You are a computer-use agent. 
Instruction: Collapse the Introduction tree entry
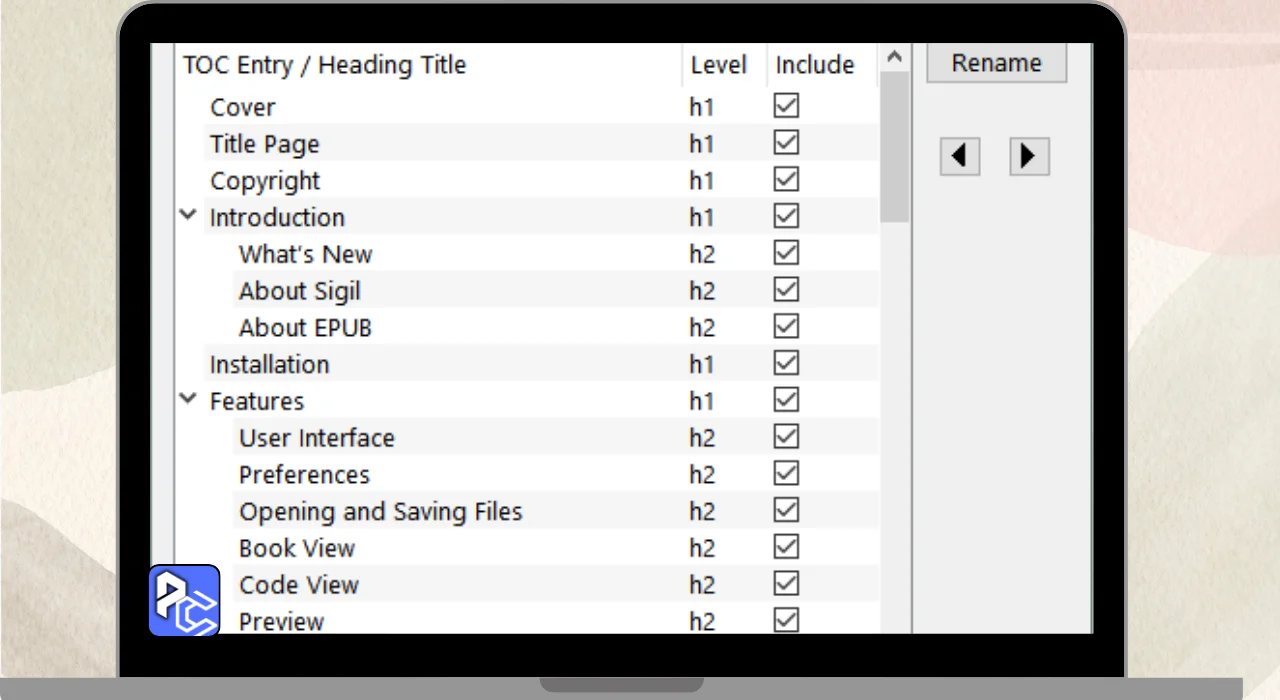pos(188,215)
